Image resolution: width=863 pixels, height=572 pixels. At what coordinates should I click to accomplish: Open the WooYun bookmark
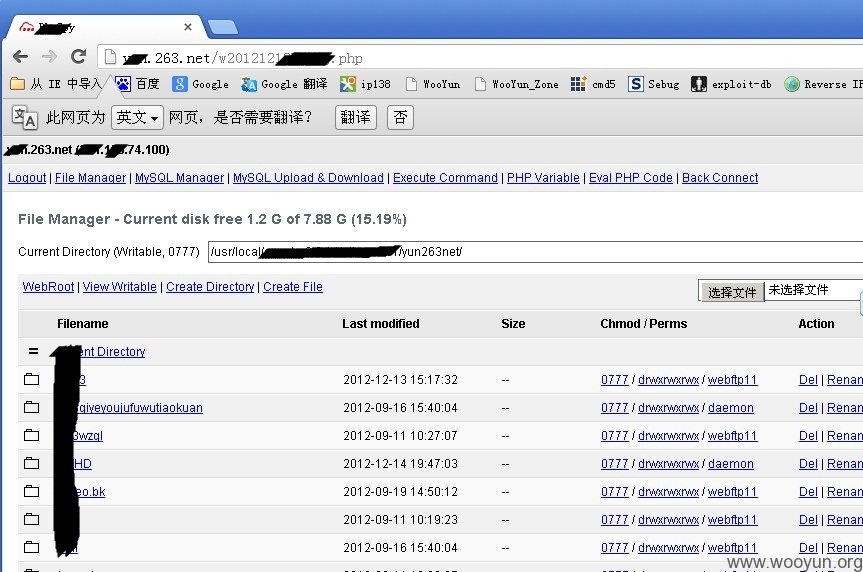coord(433,84)
